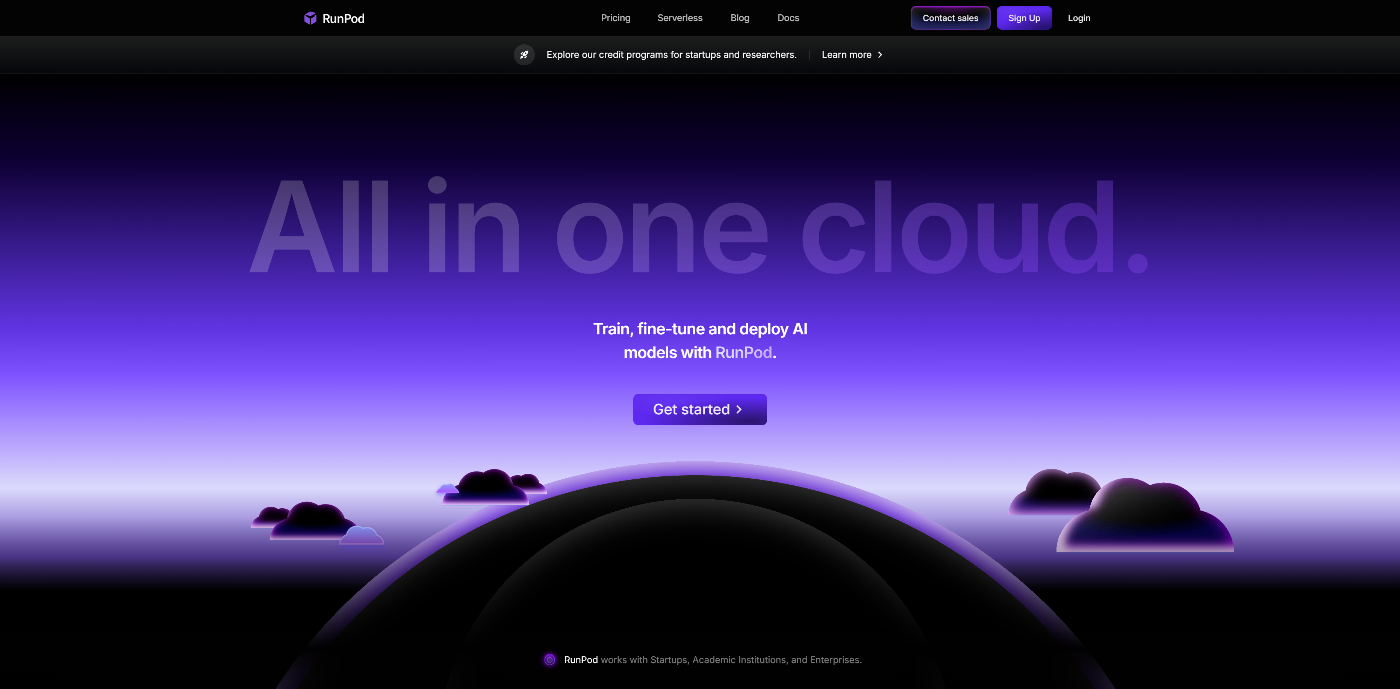The image size is (1400, 689).
Task: Follow the Learn more link
Action: 847,55
